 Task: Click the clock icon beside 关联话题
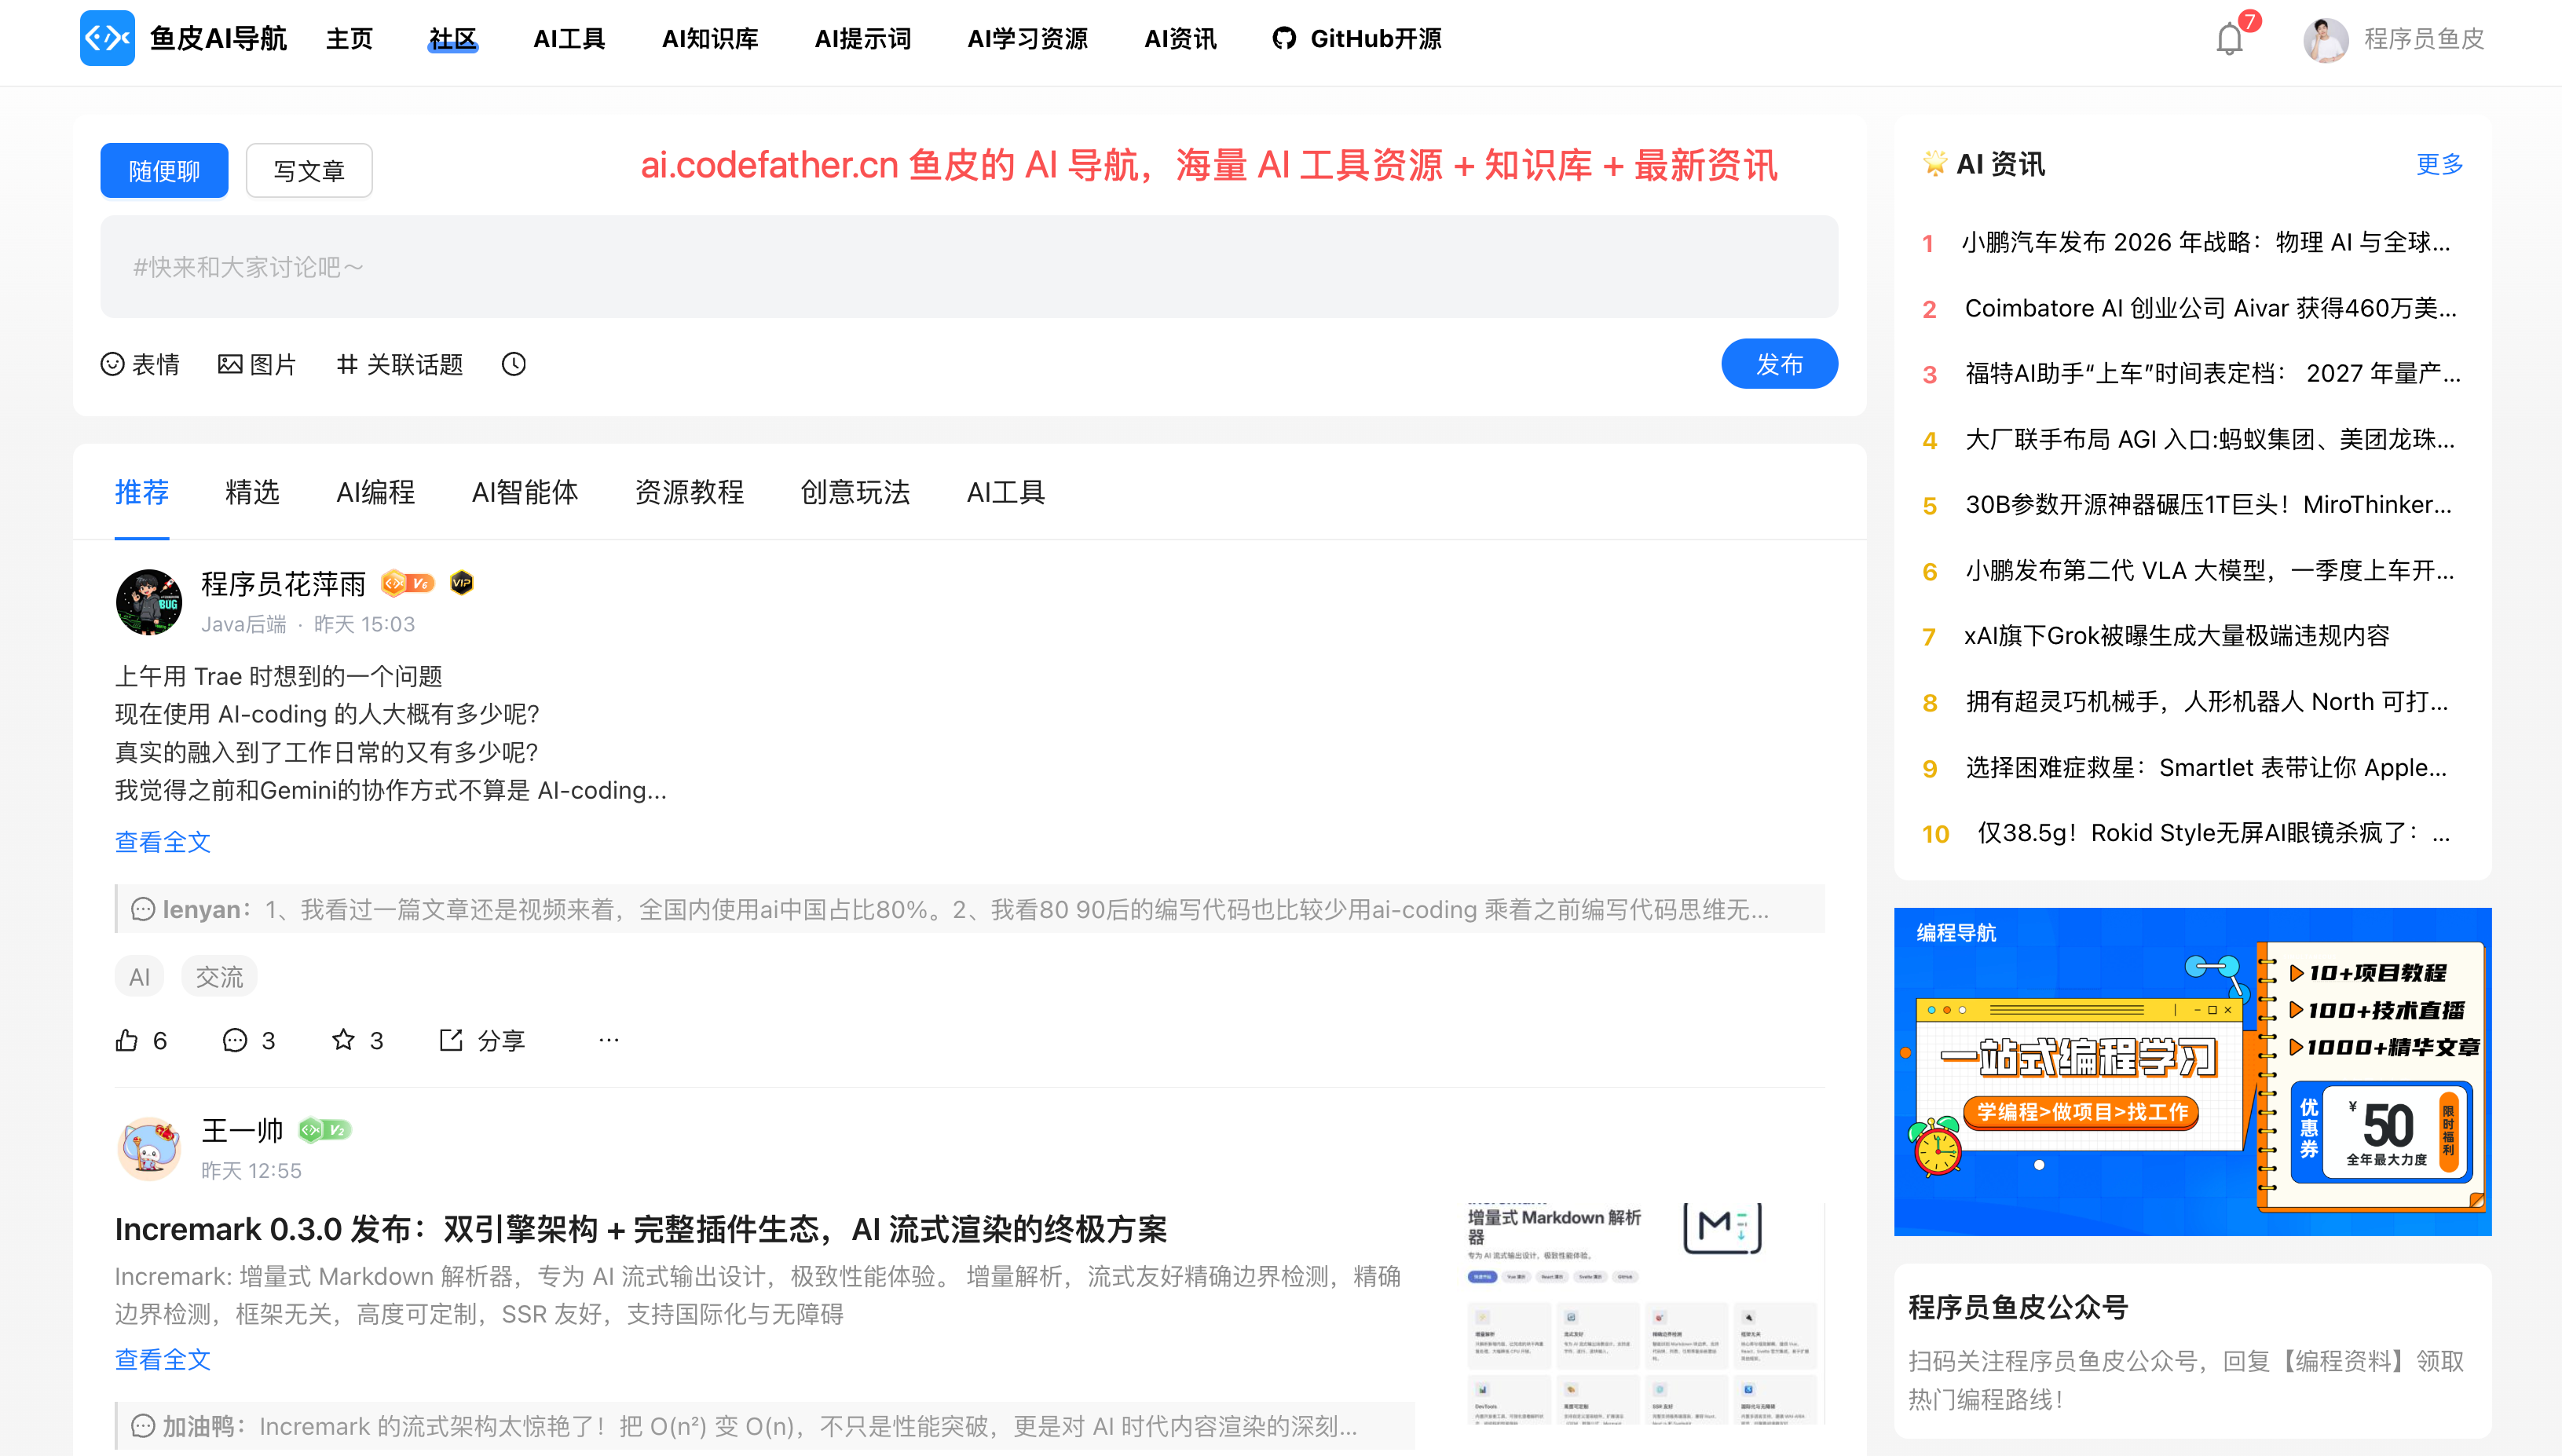tap(513, 364)
